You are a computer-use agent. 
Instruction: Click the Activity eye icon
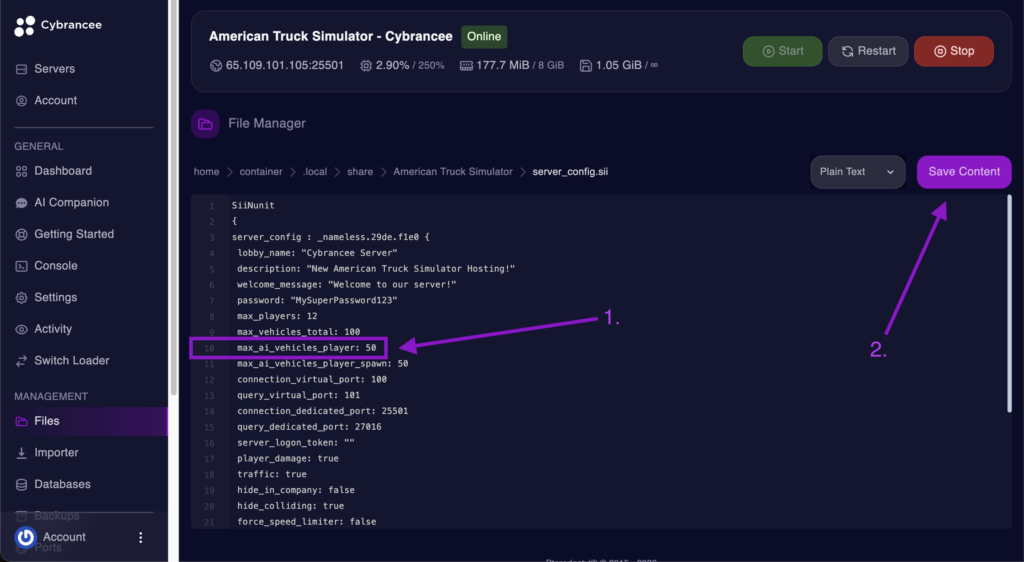click(22, 330)
